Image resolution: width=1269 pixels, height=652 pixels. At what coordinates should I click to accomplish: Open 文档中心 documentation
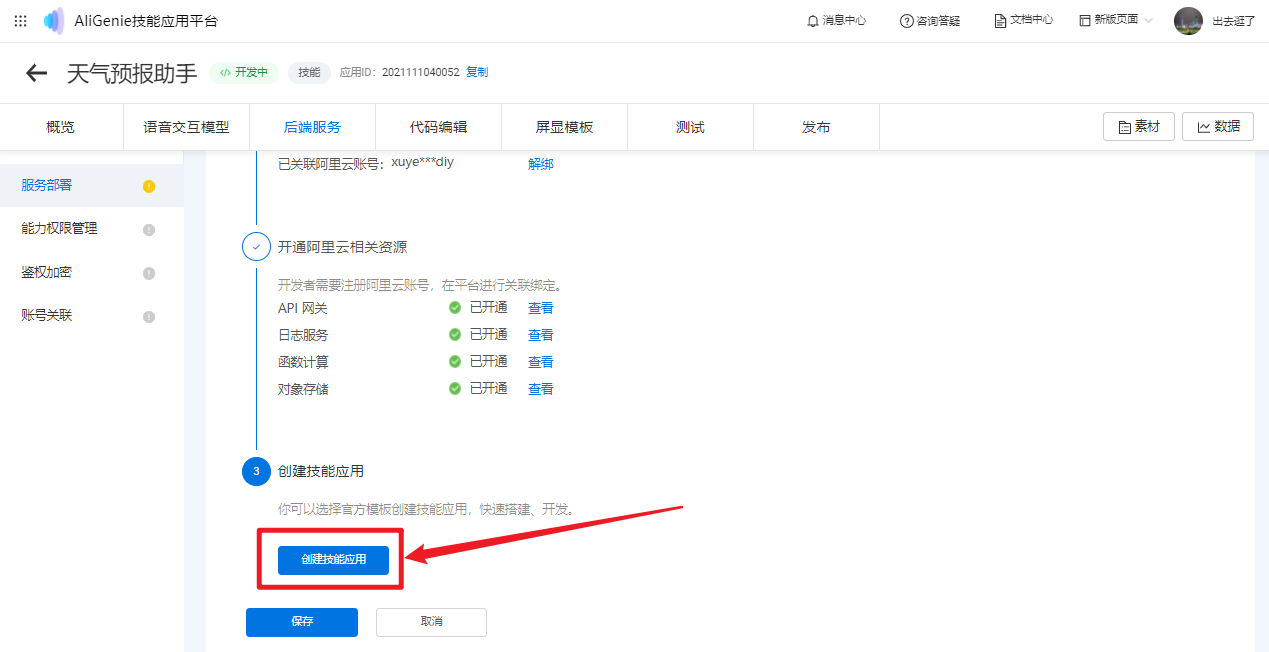coord(1023,21)
